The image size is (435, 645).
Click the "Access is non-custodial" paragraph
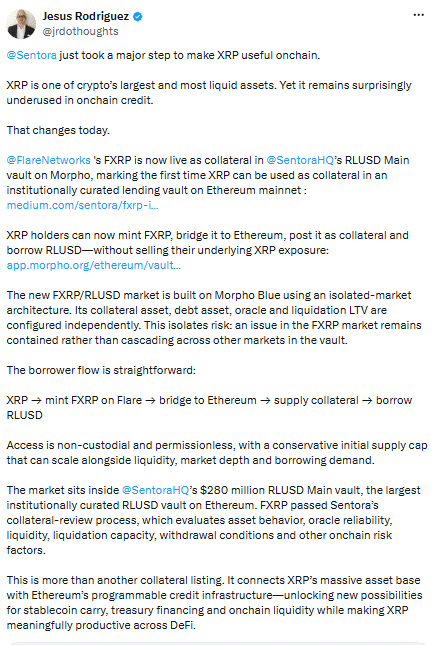[x=217, y=453]
